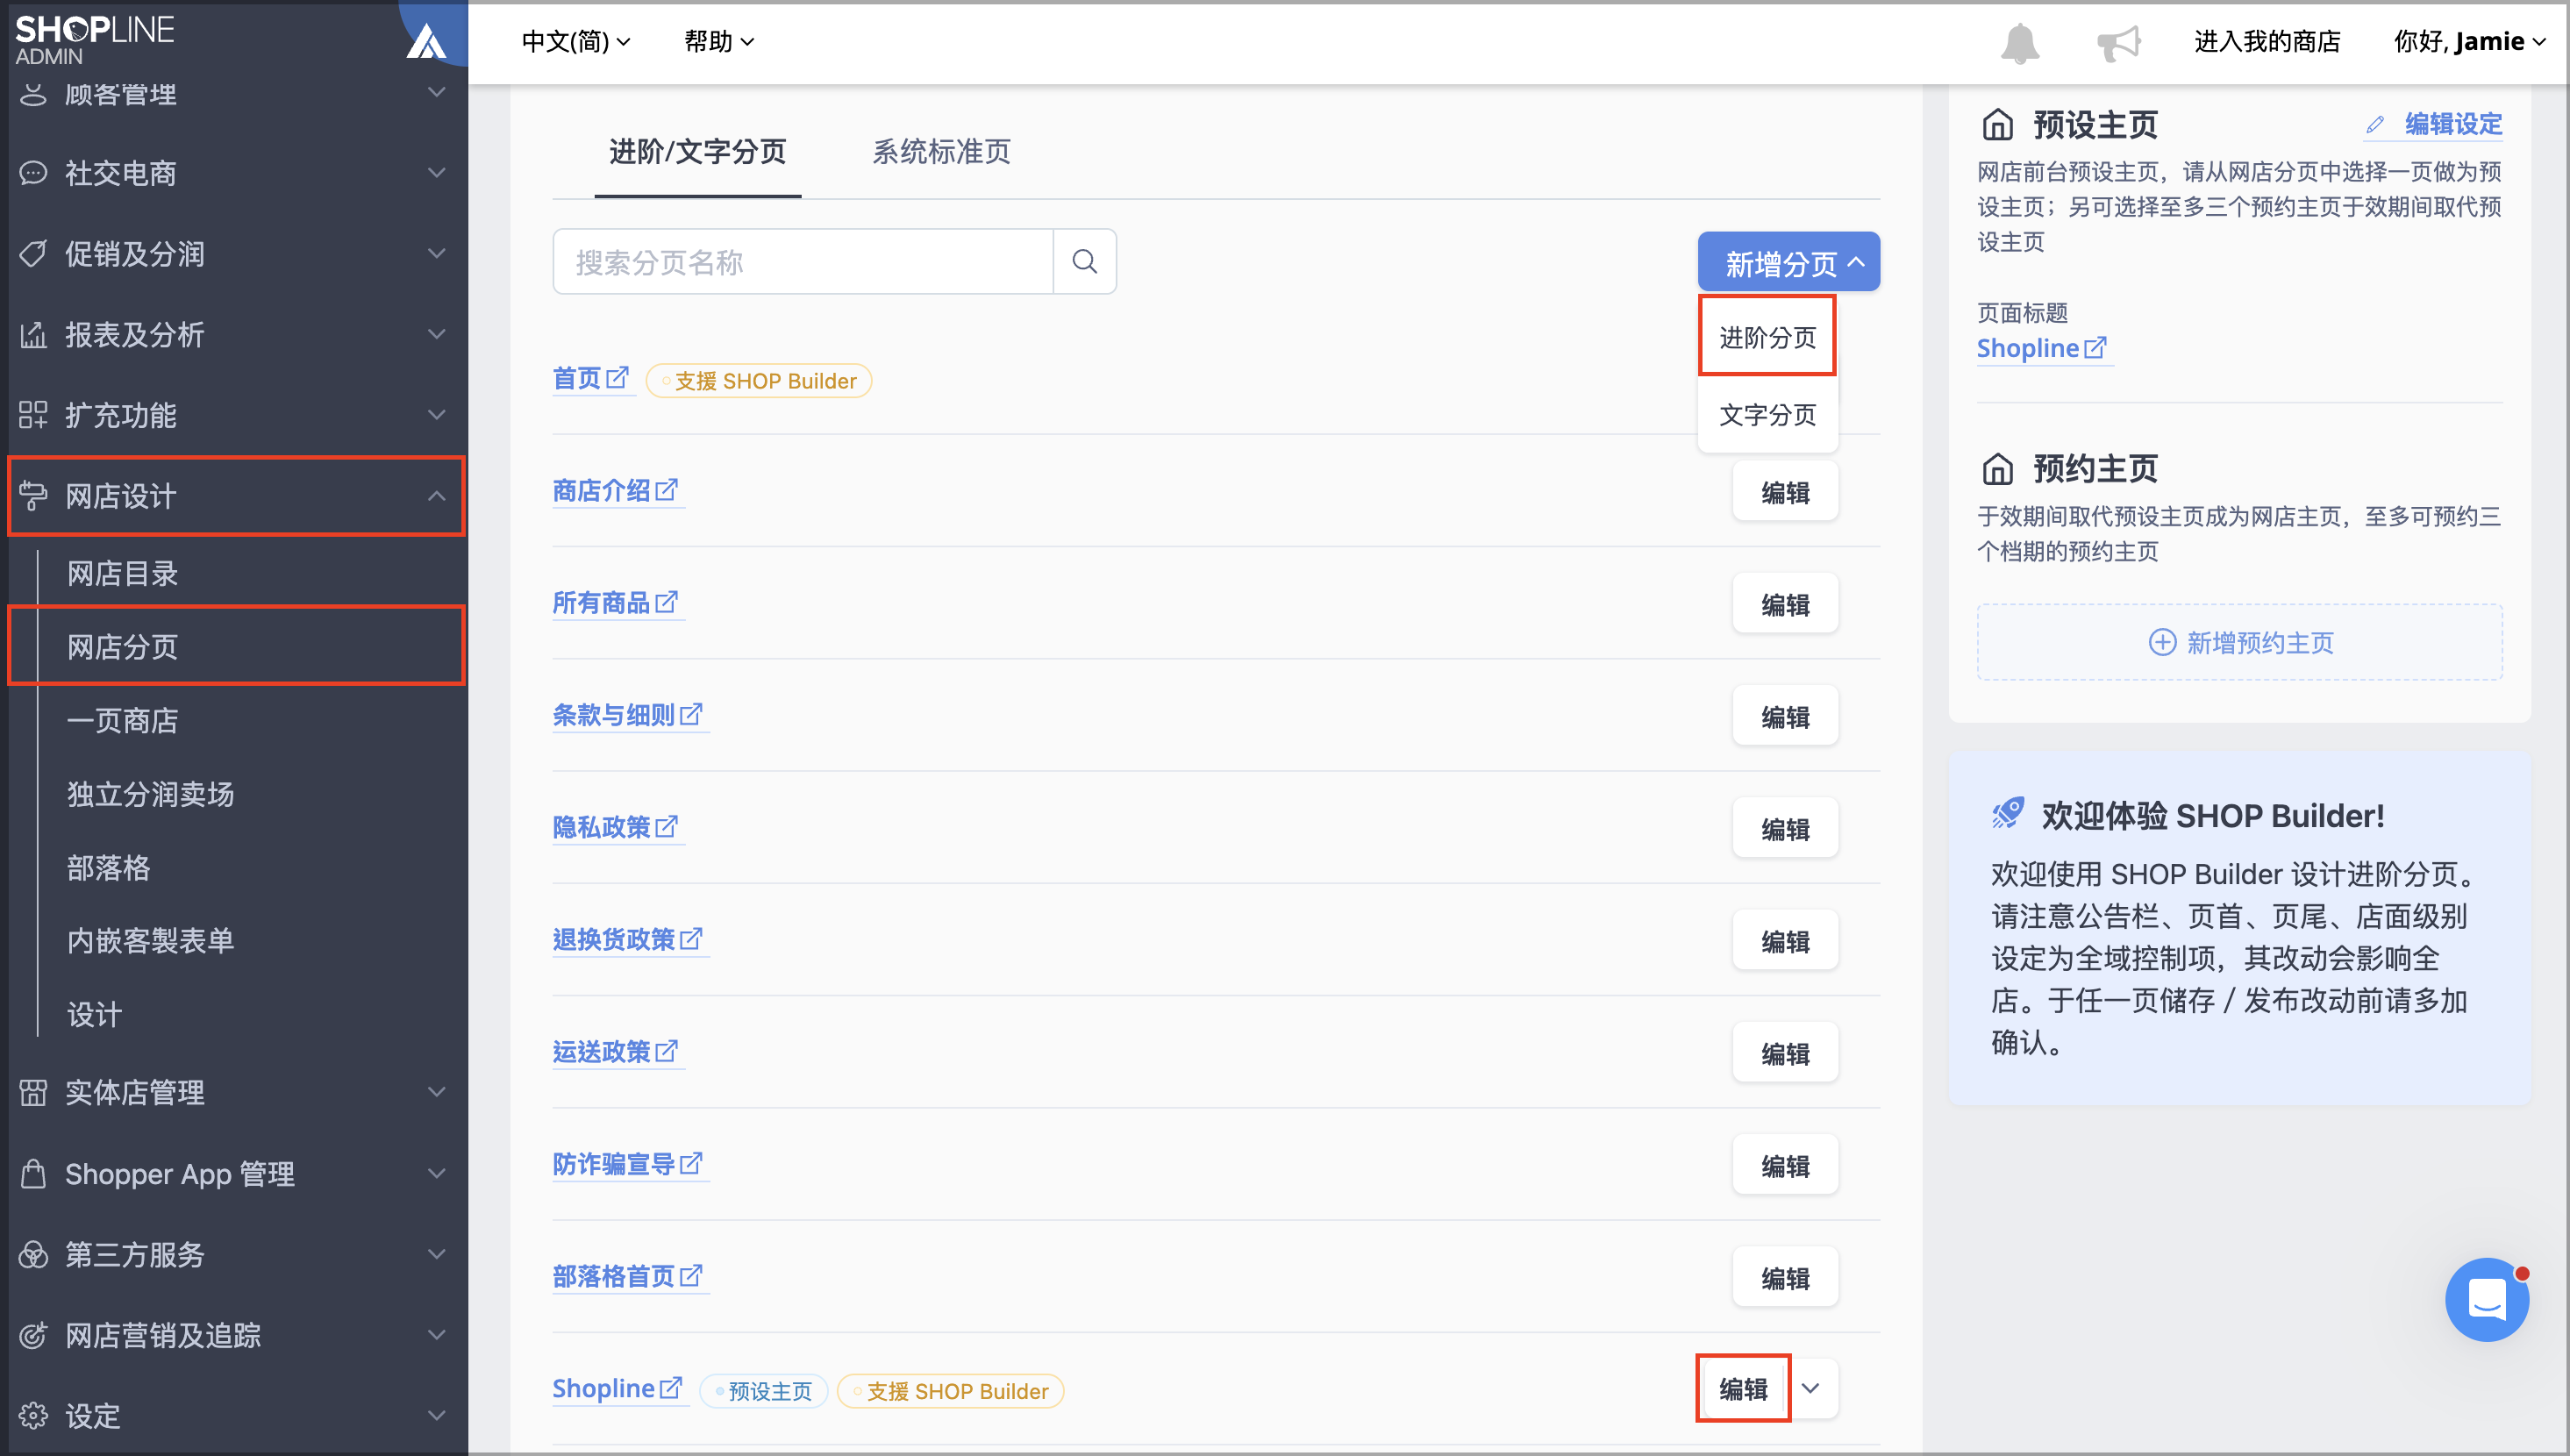Image resolution: width=2570 pixels, height=1456 pixels.
Task: Open external icon beside Shopline under 页面标题
Action: coord(2095,347)
